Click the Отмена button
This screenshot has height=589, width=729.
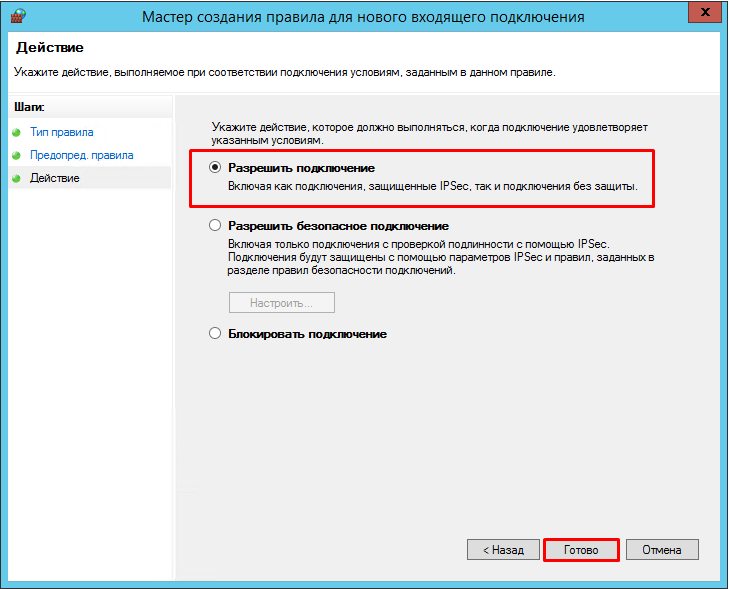662,550
